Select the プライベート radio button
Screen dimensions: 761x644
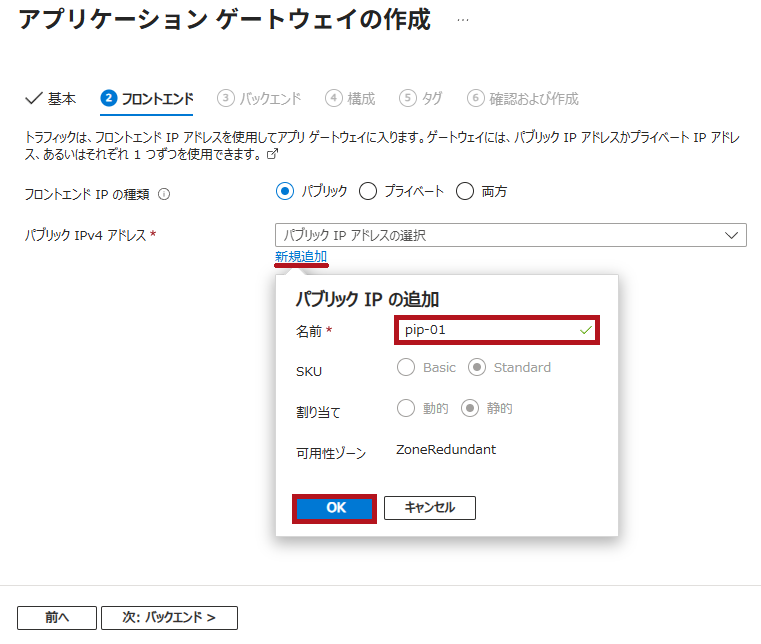(367, 191)
